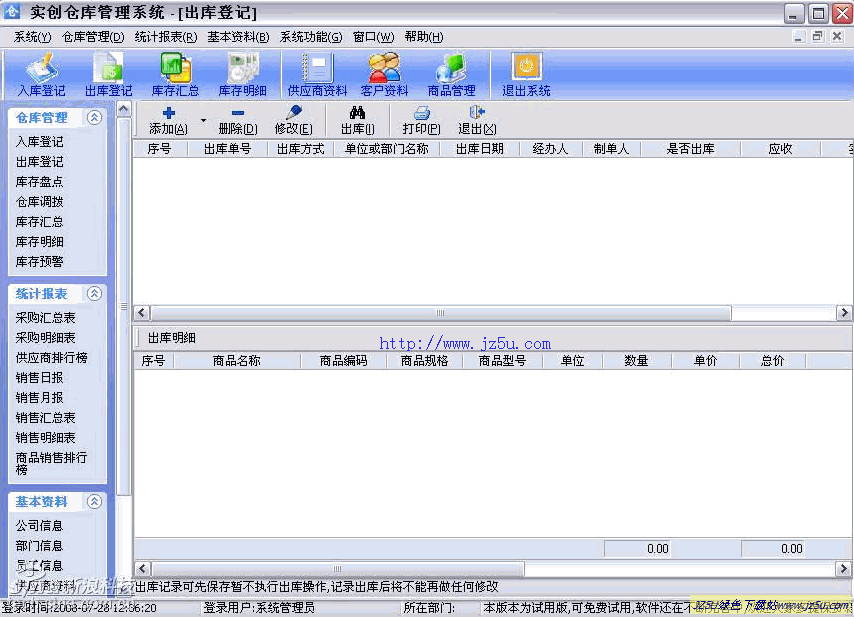Select 库存预警 in sidebar

tap(39, 262)
